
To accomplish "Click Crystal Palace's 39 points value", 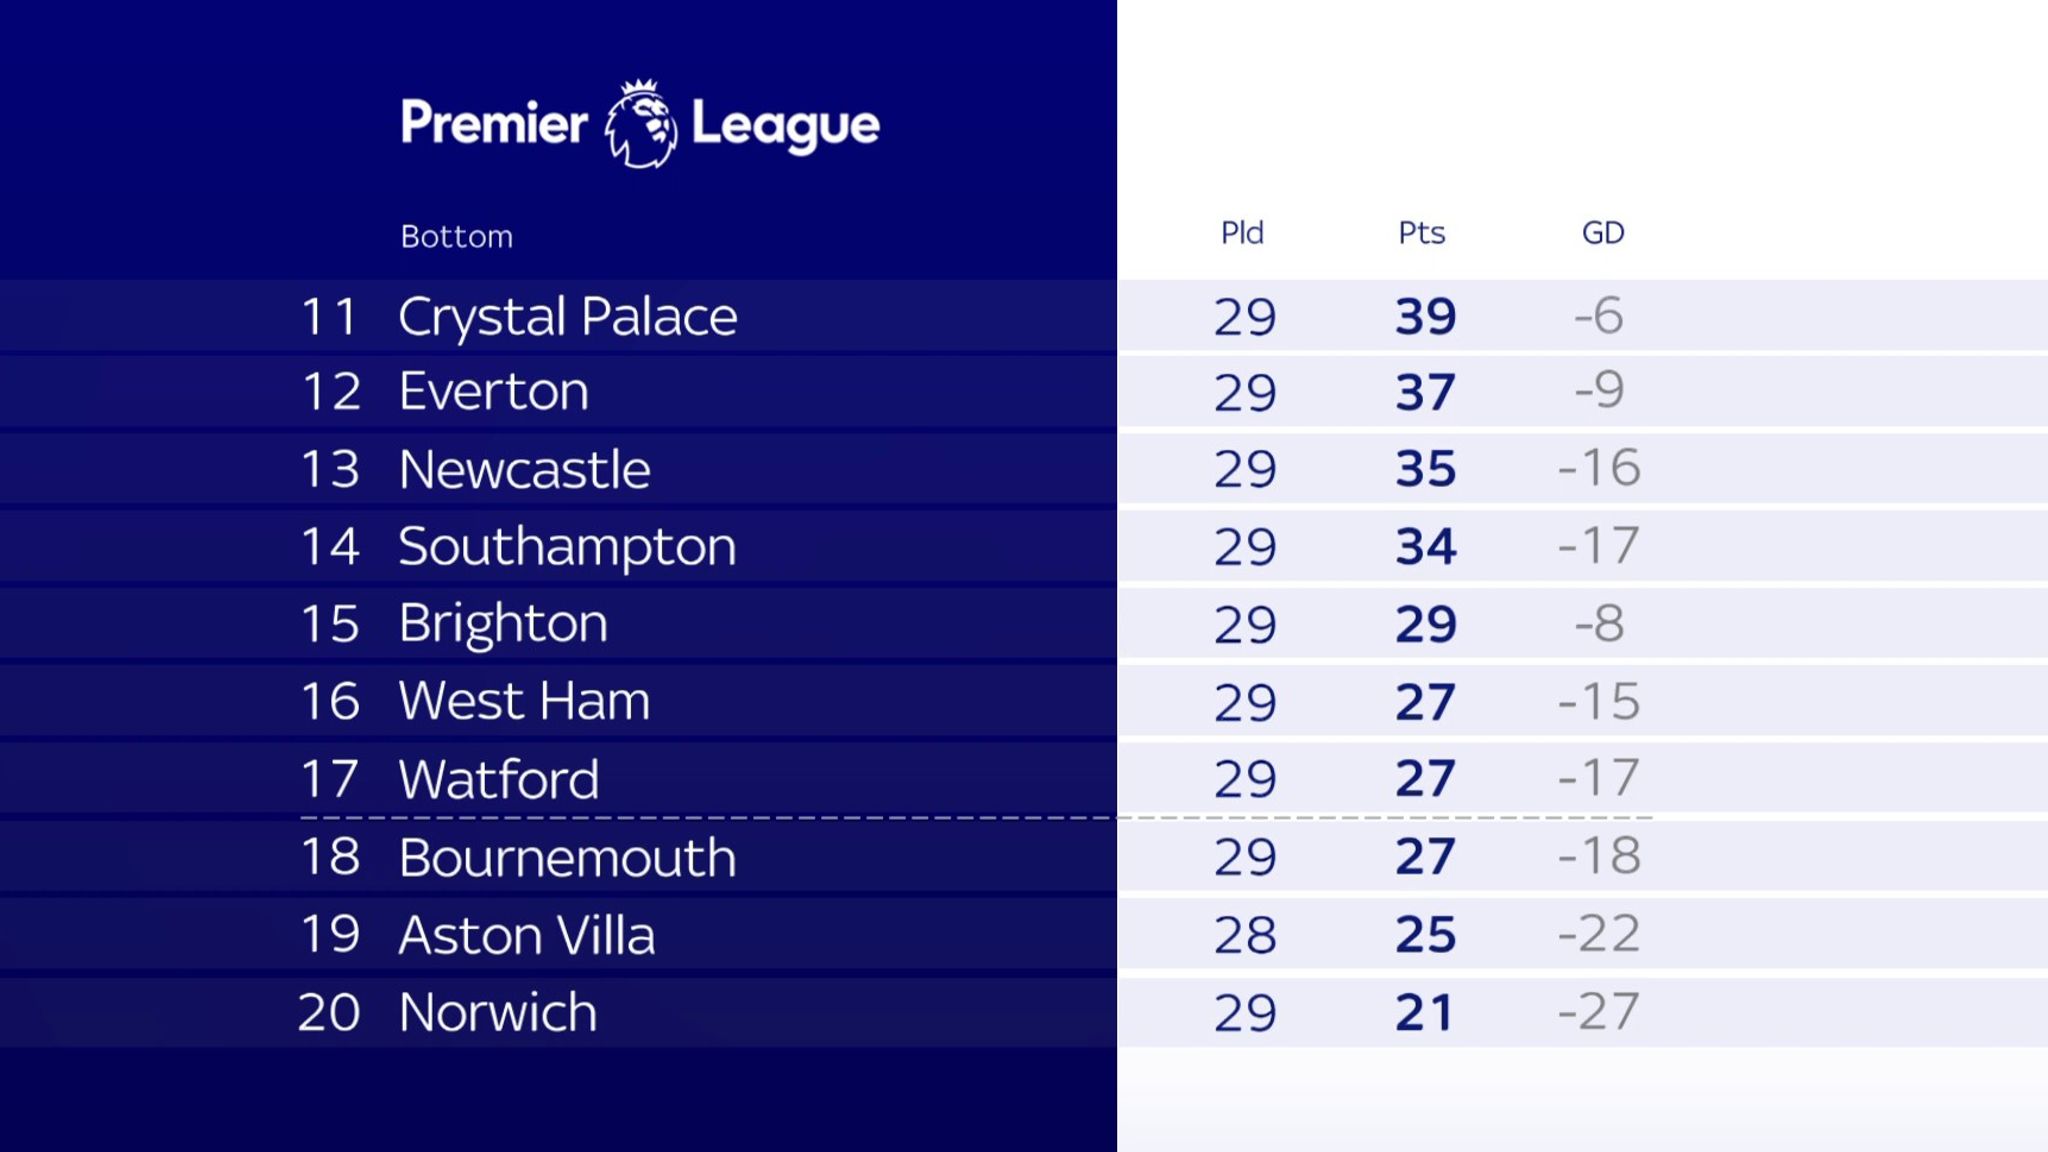I will (1426, 316).
